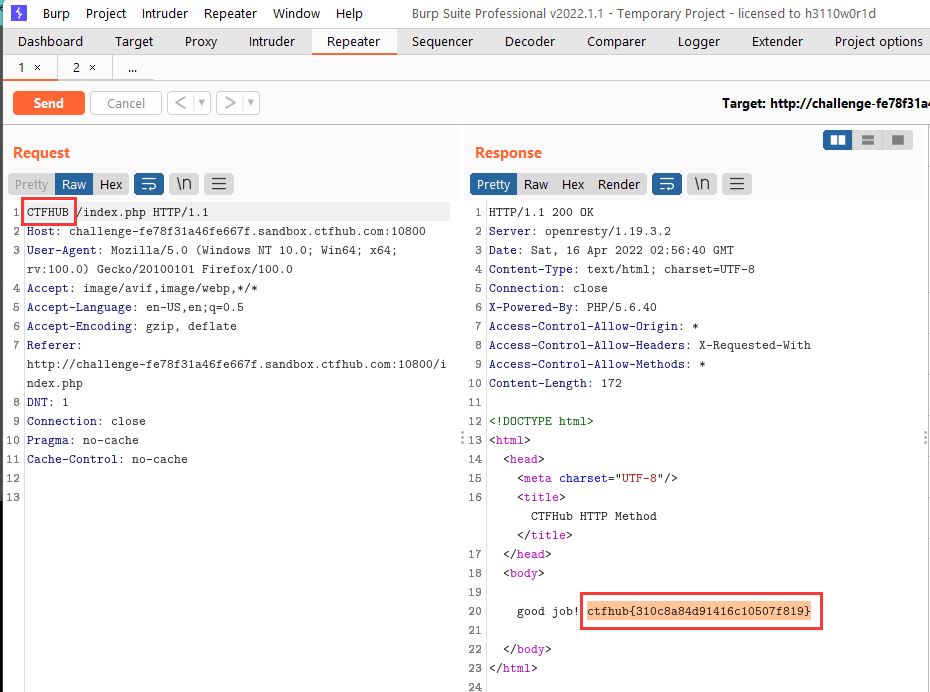This screenshot has width=930, height=692.
Task: Select top-bottom split layout view
Action: click(x=868, y=140)
